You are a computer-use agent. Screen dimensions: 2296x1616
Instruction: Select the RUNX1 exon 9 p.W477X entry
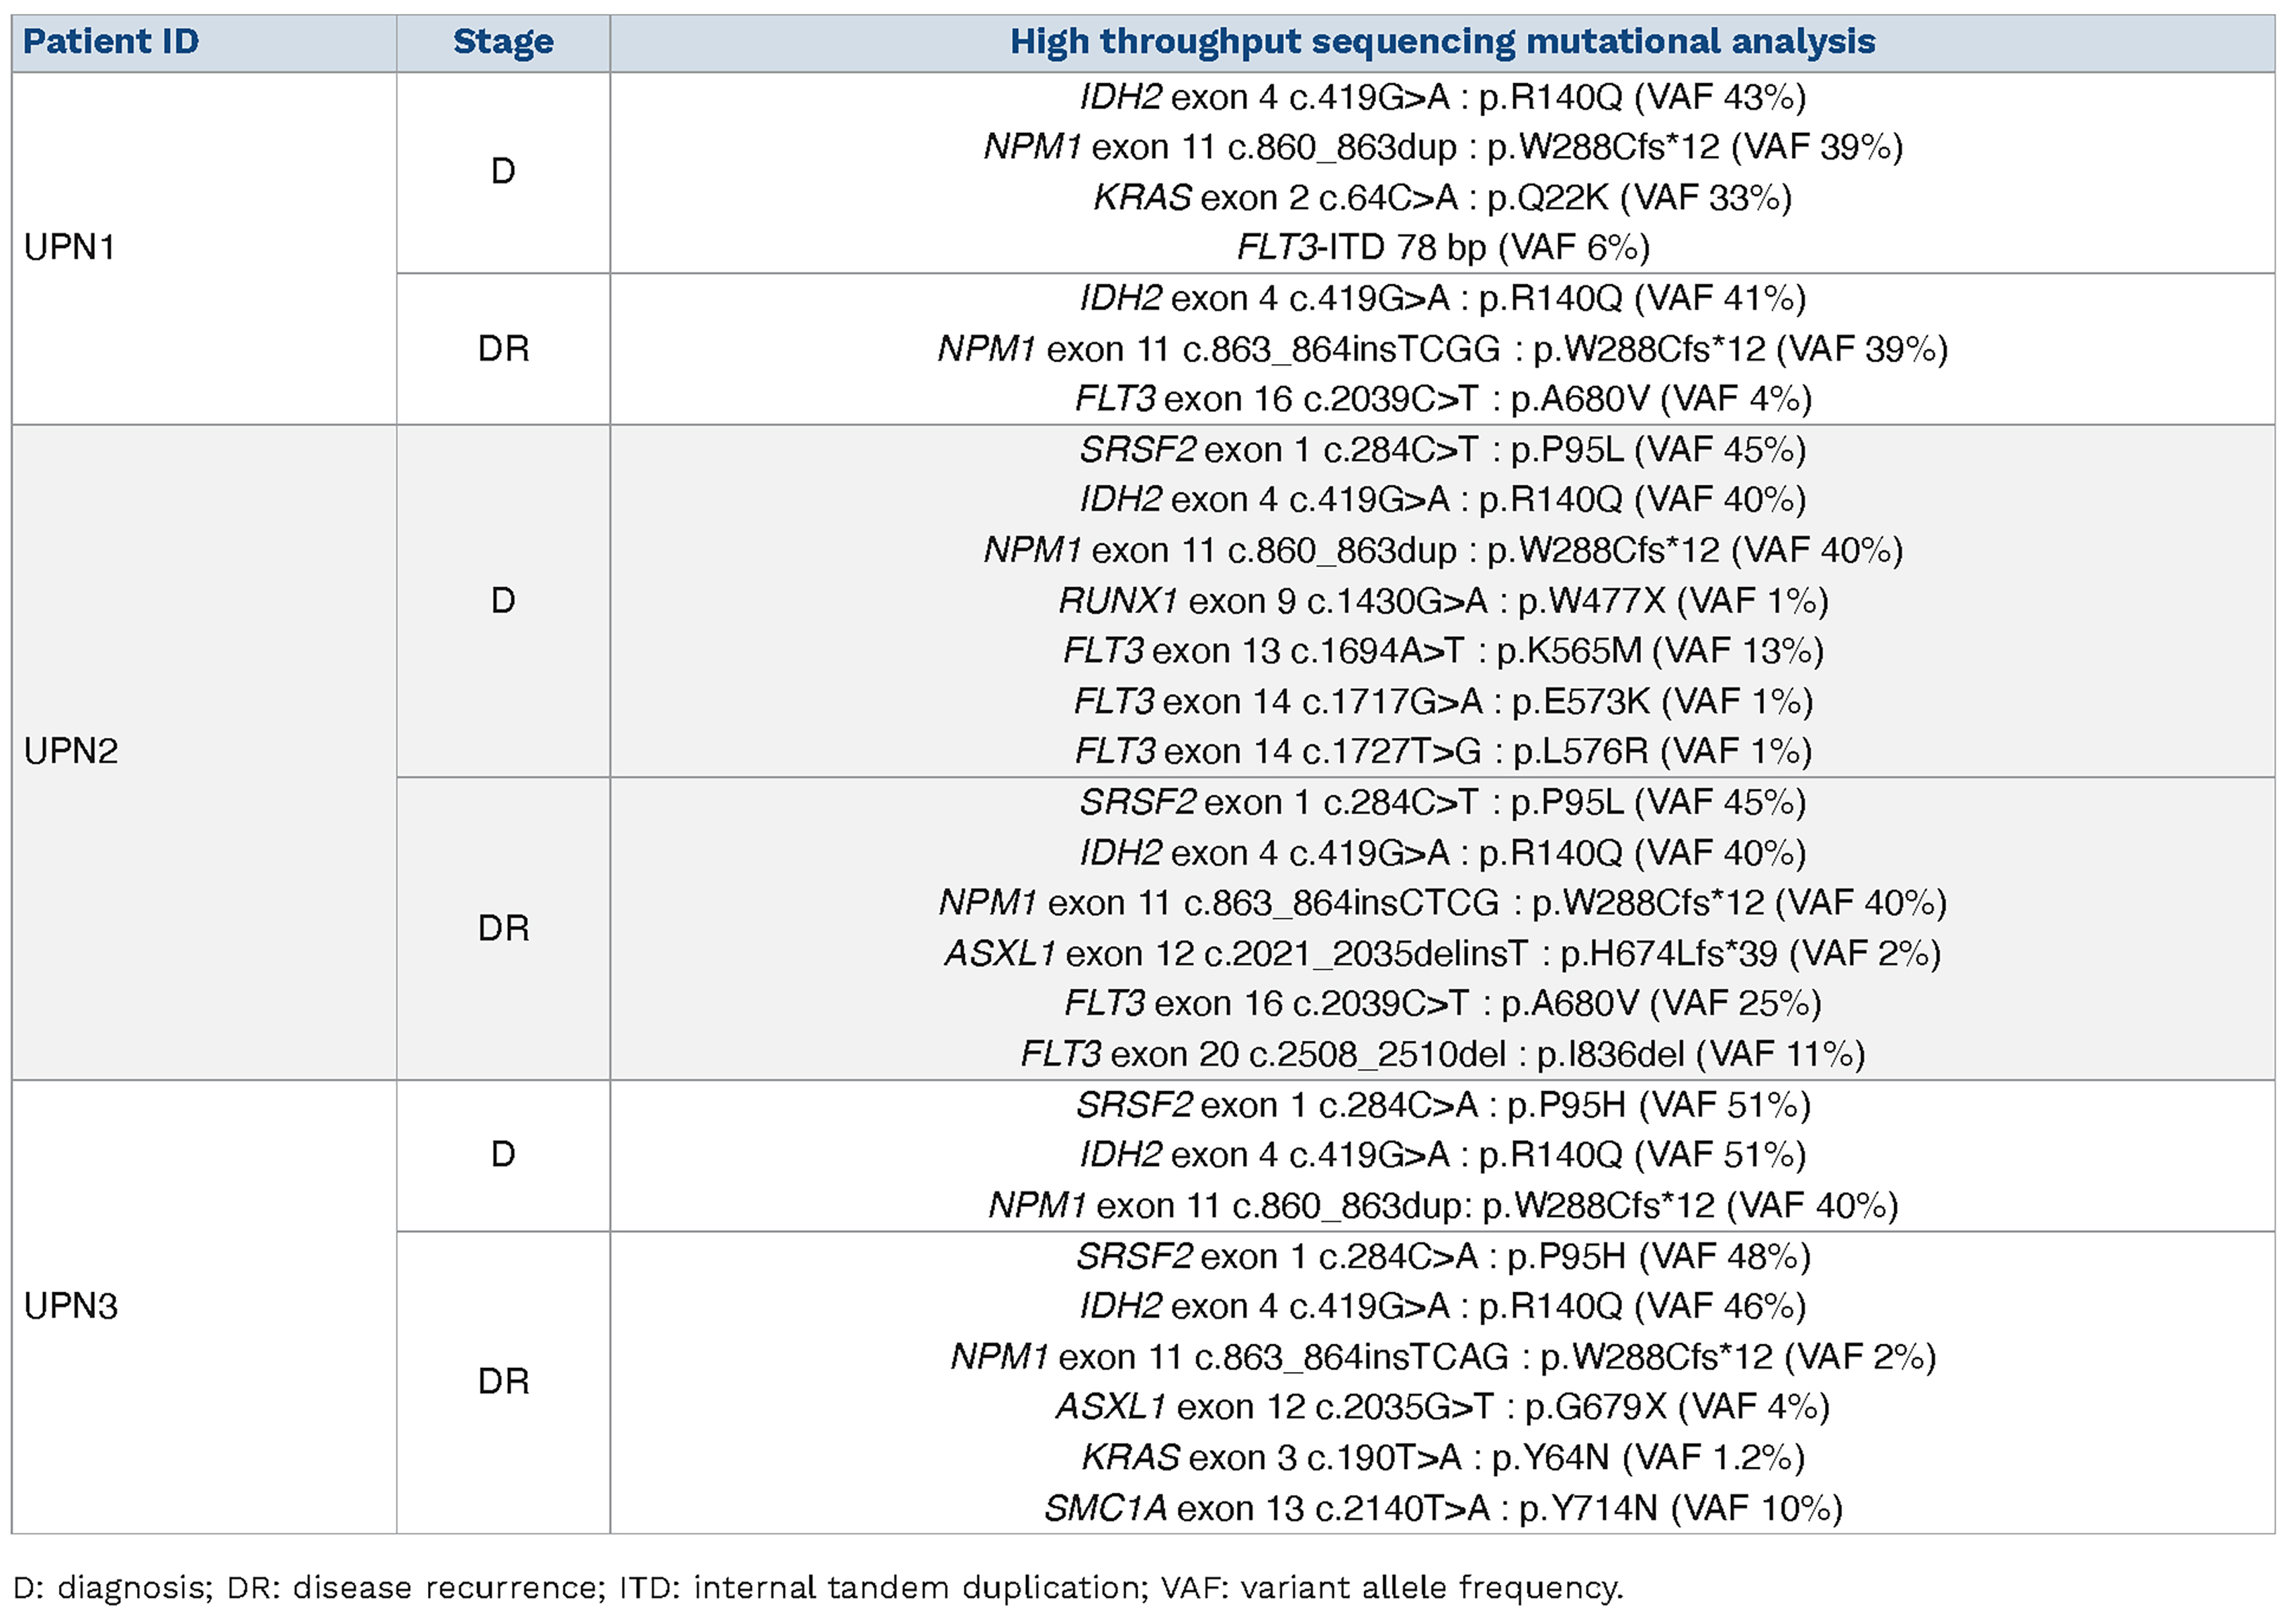coord(1442,601)
